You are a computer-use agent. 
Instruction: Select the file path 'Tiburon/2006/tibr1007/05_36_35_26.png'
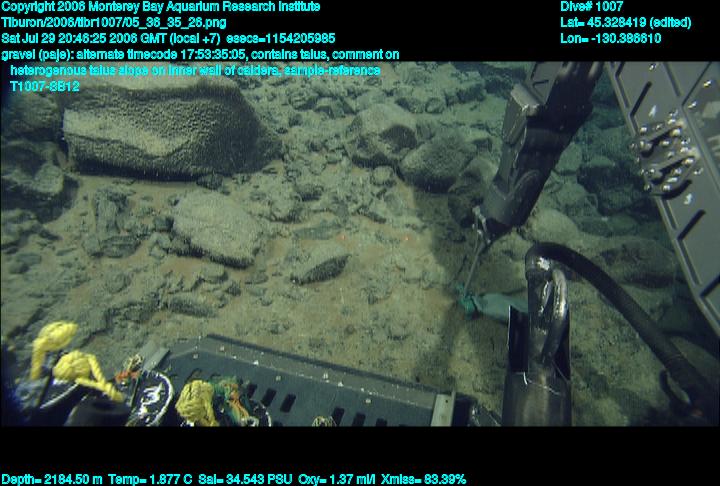tap(113, 23)
